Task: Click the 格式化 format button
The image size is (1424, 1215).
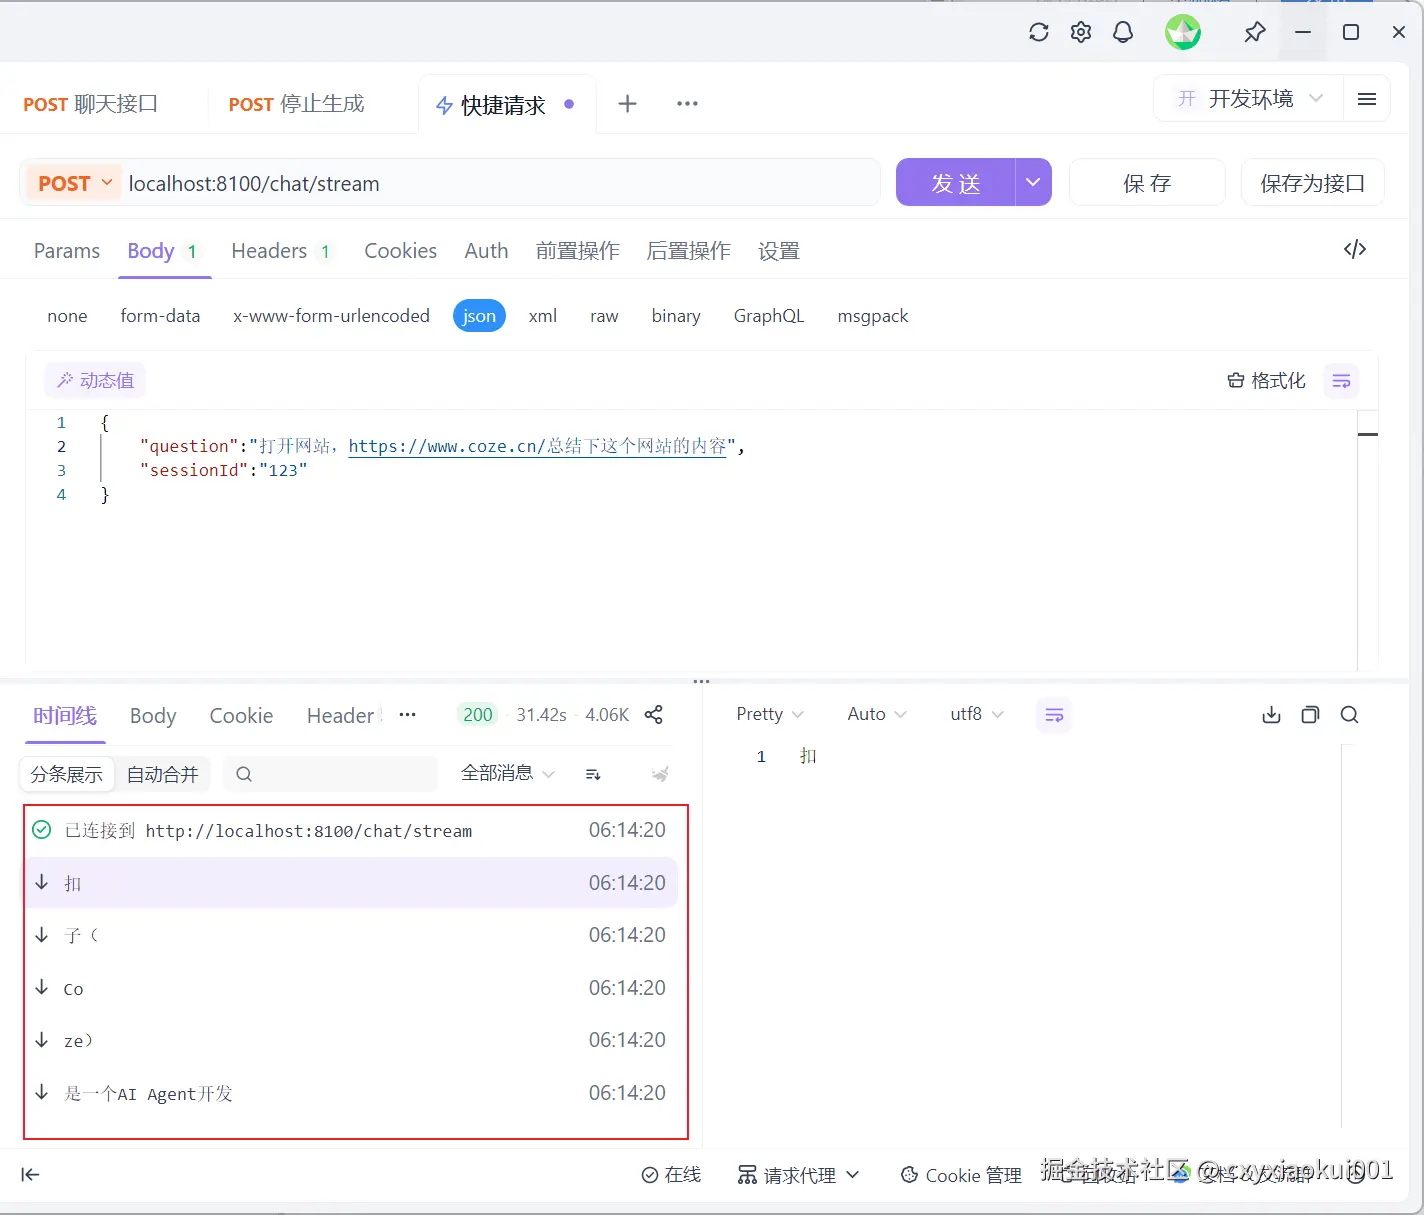Action: coord(1266,381)
